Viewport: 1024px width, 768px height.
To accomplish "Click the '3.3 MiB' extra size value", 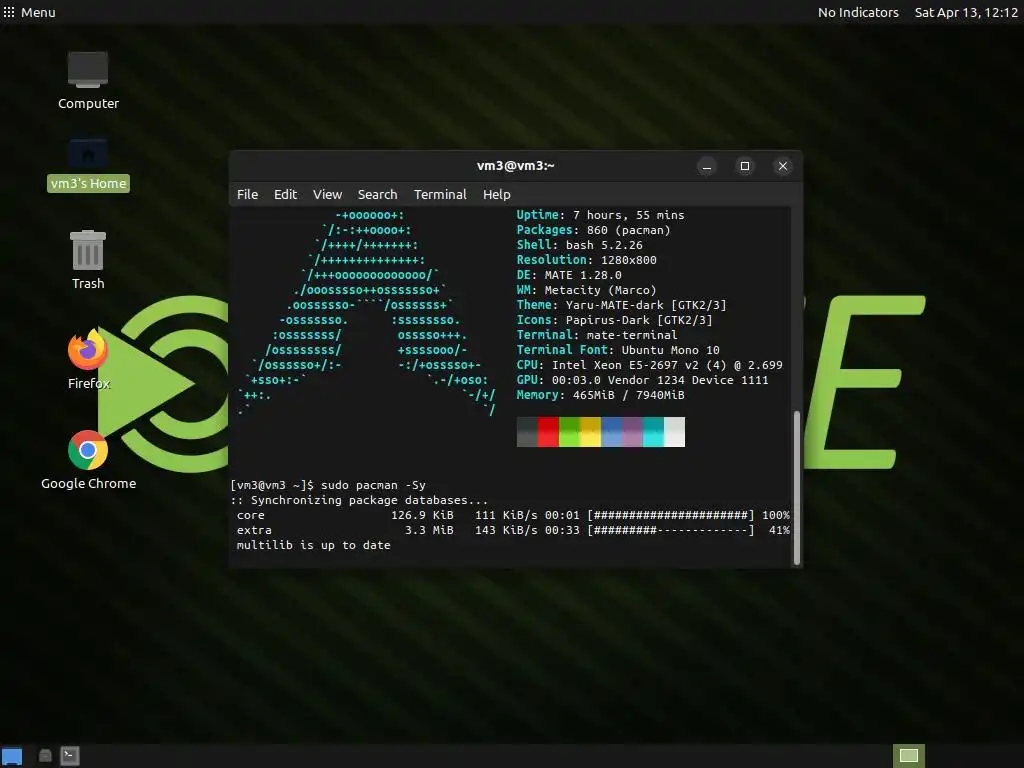I will (x=429, y=530).
